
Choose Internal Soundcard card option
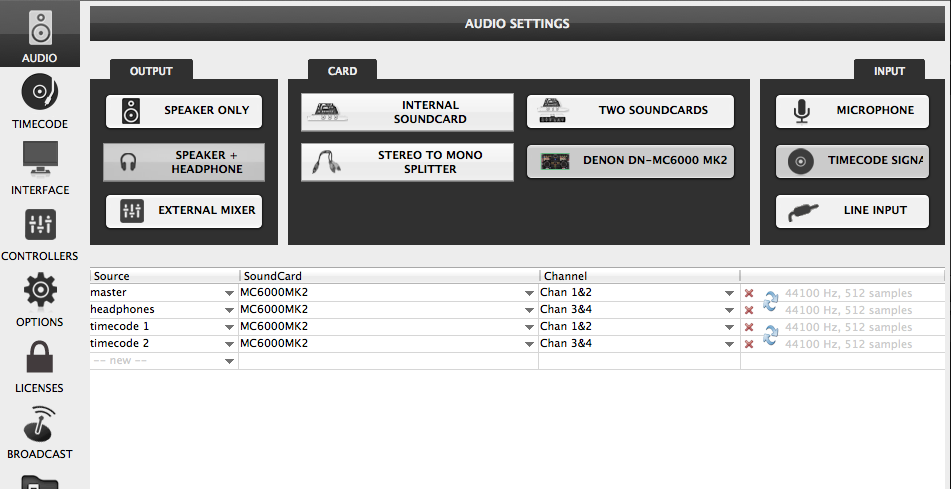click(407, 112)
